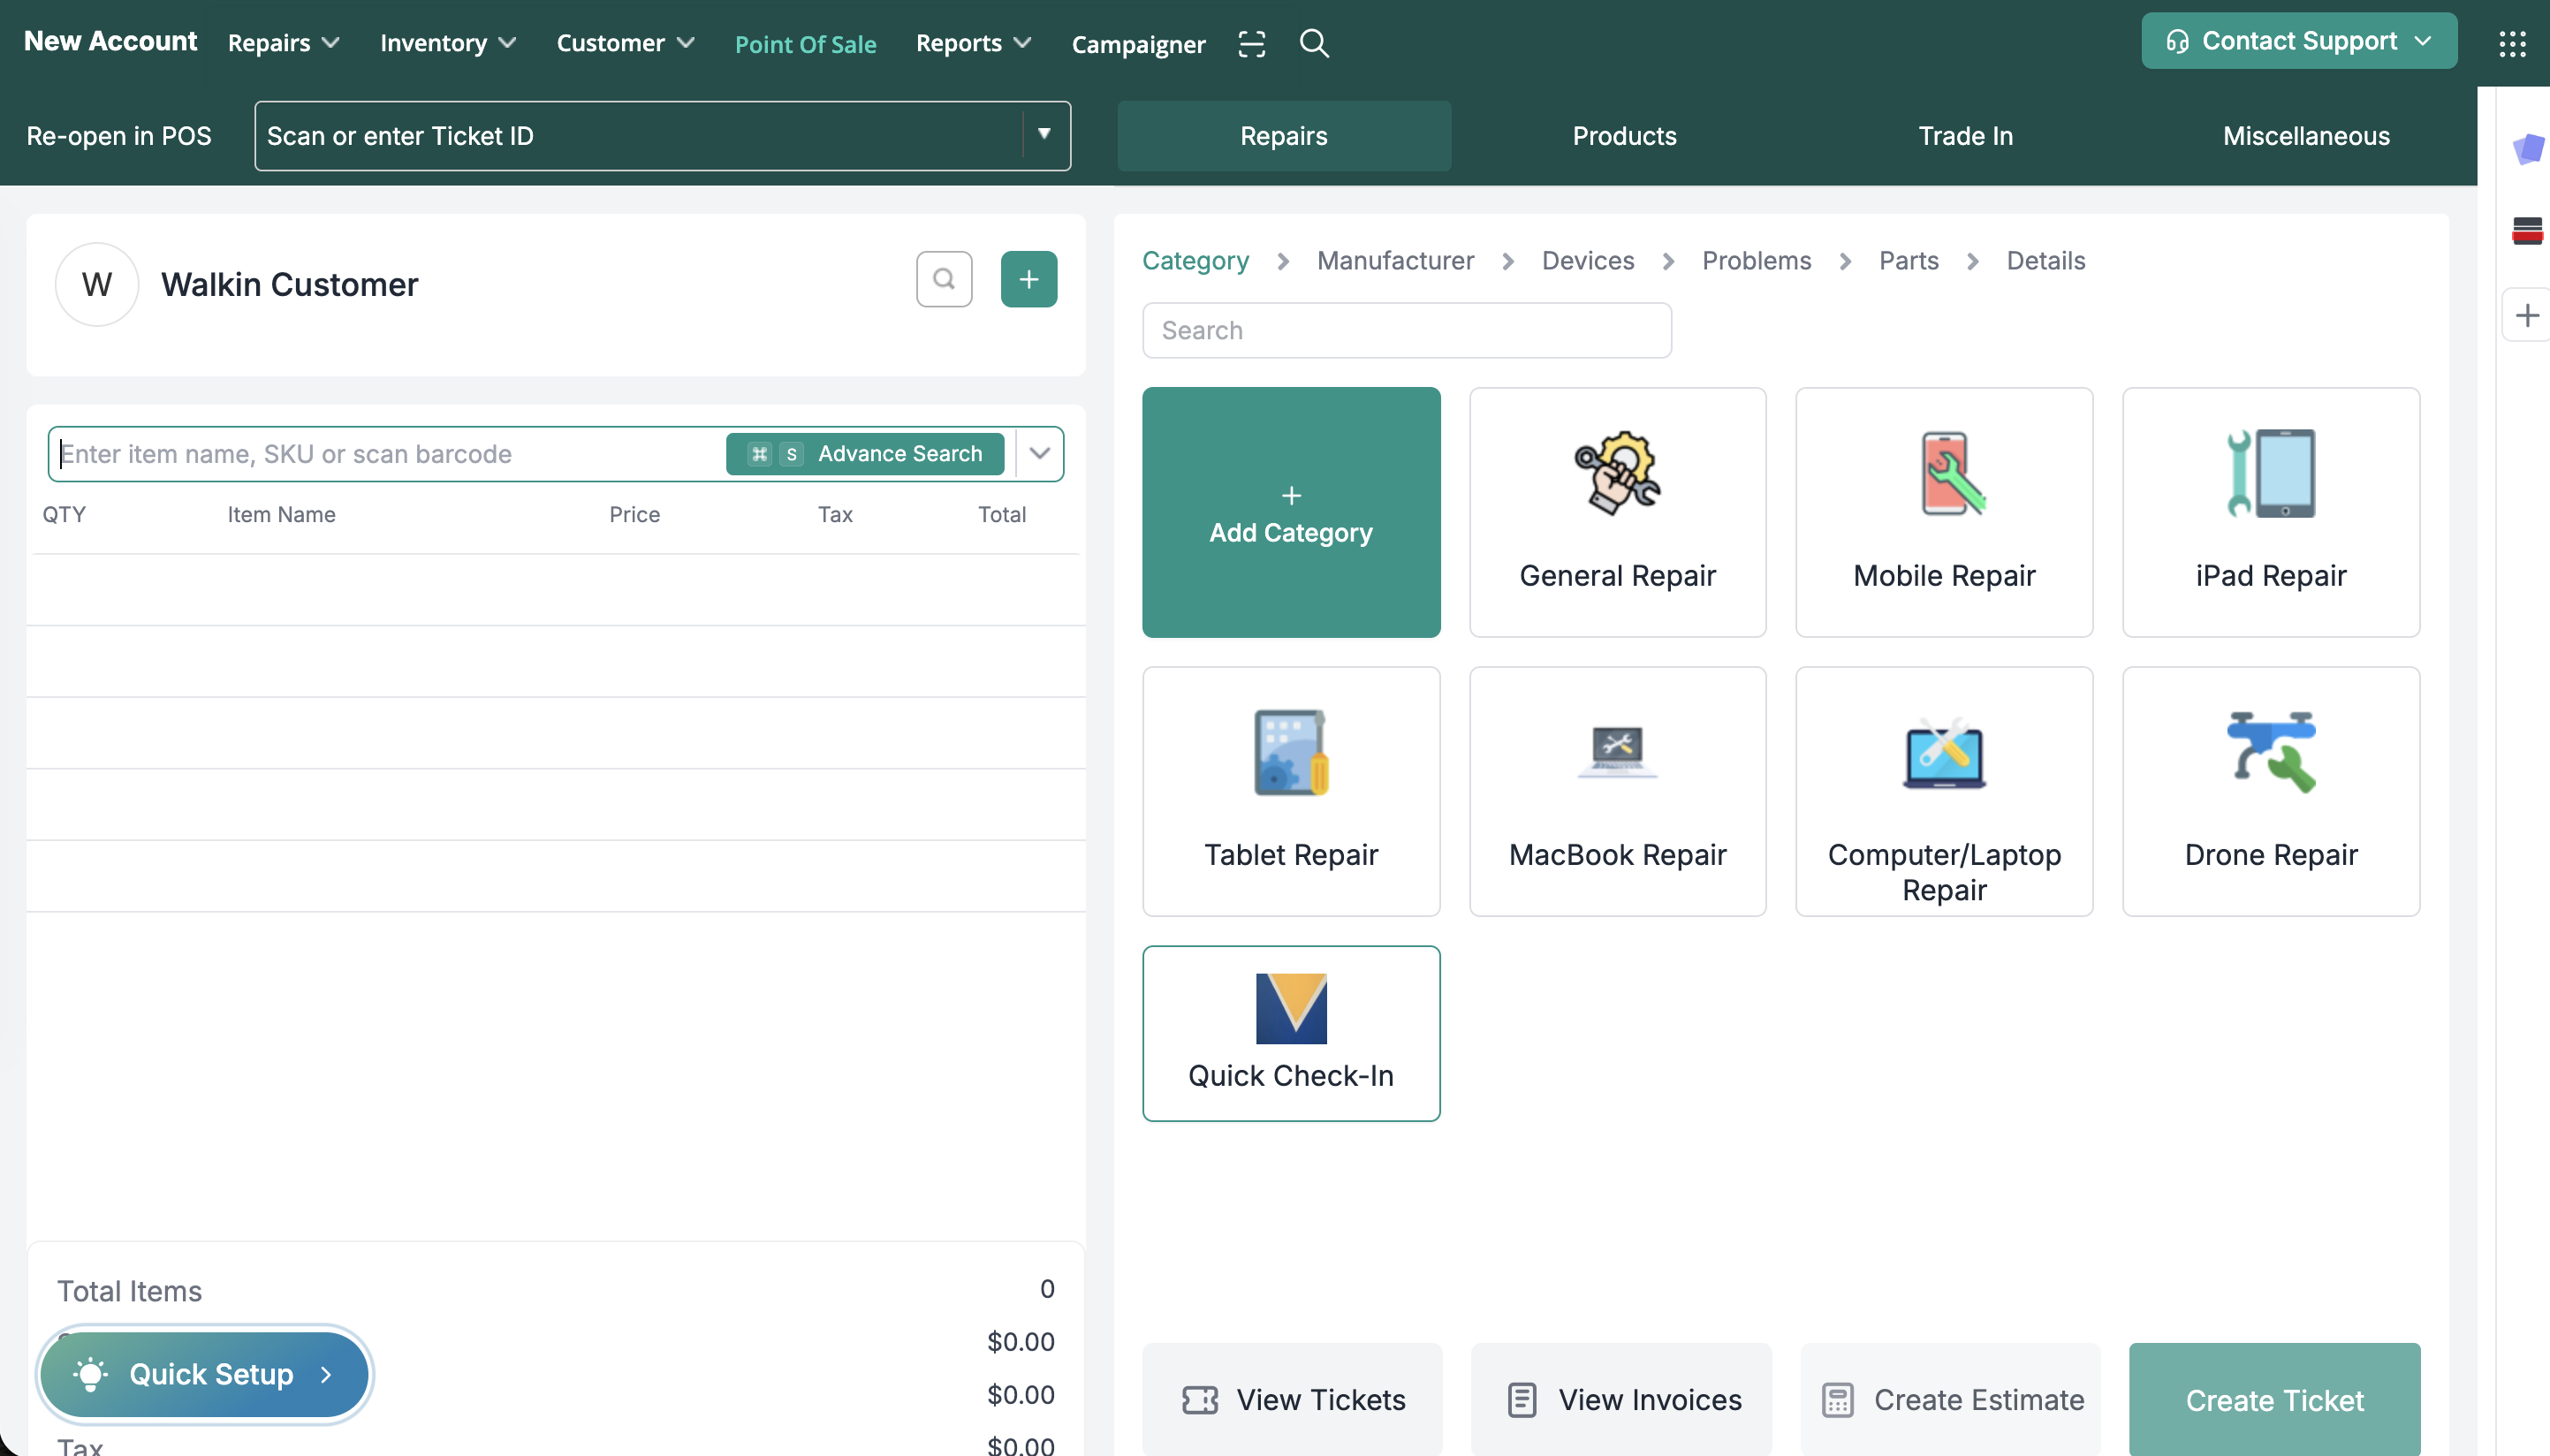
Task: Click the barcode scanner icon in top bar
Action: [x=1251, y=43]
